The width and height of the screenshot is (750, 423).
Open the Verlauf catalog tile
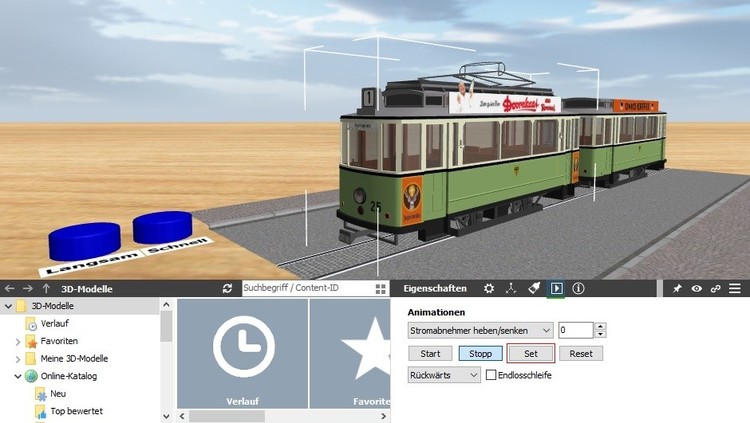(x=243, y=354)
